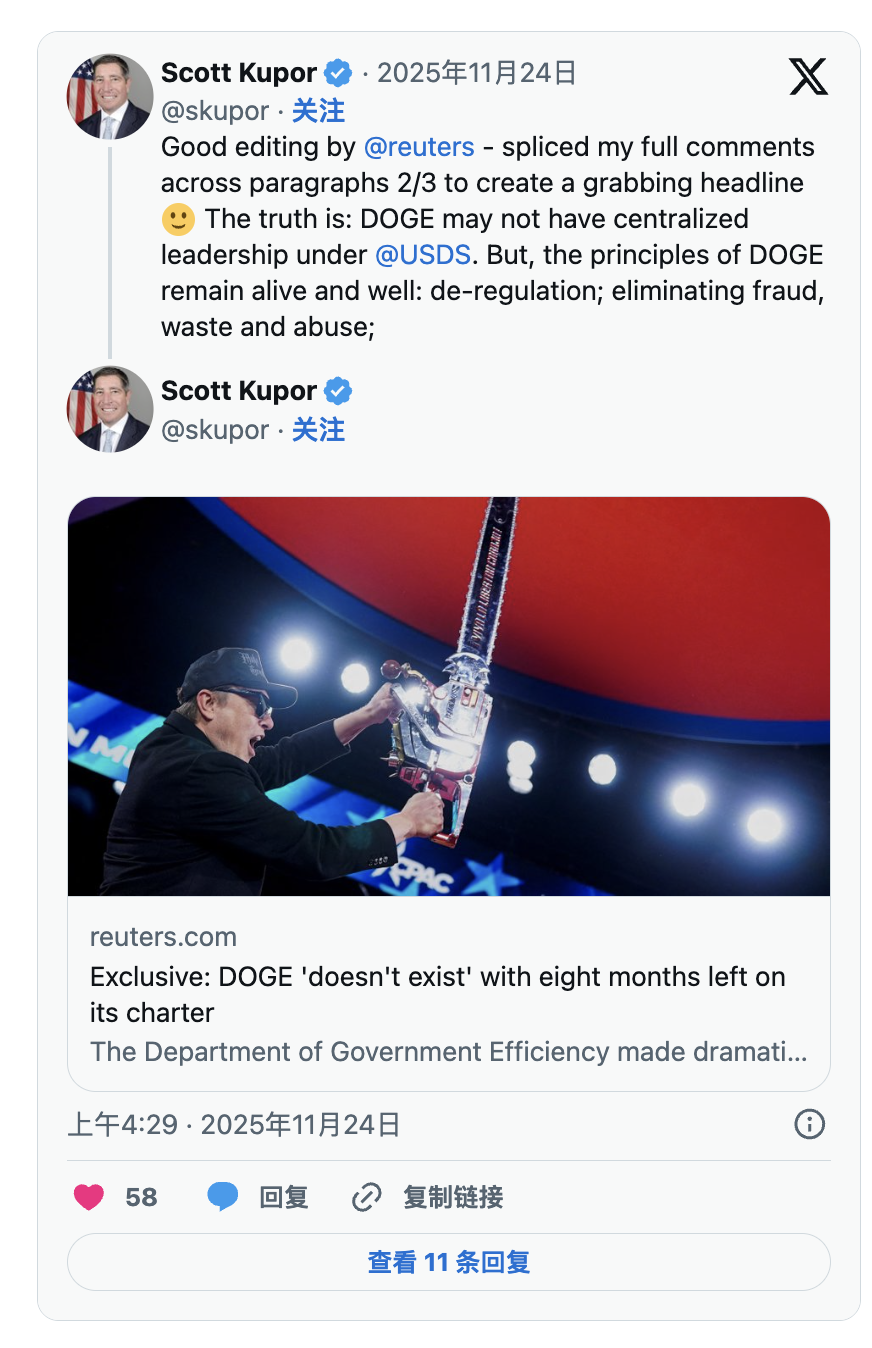Click the heart like icon

click(89, 1197)
